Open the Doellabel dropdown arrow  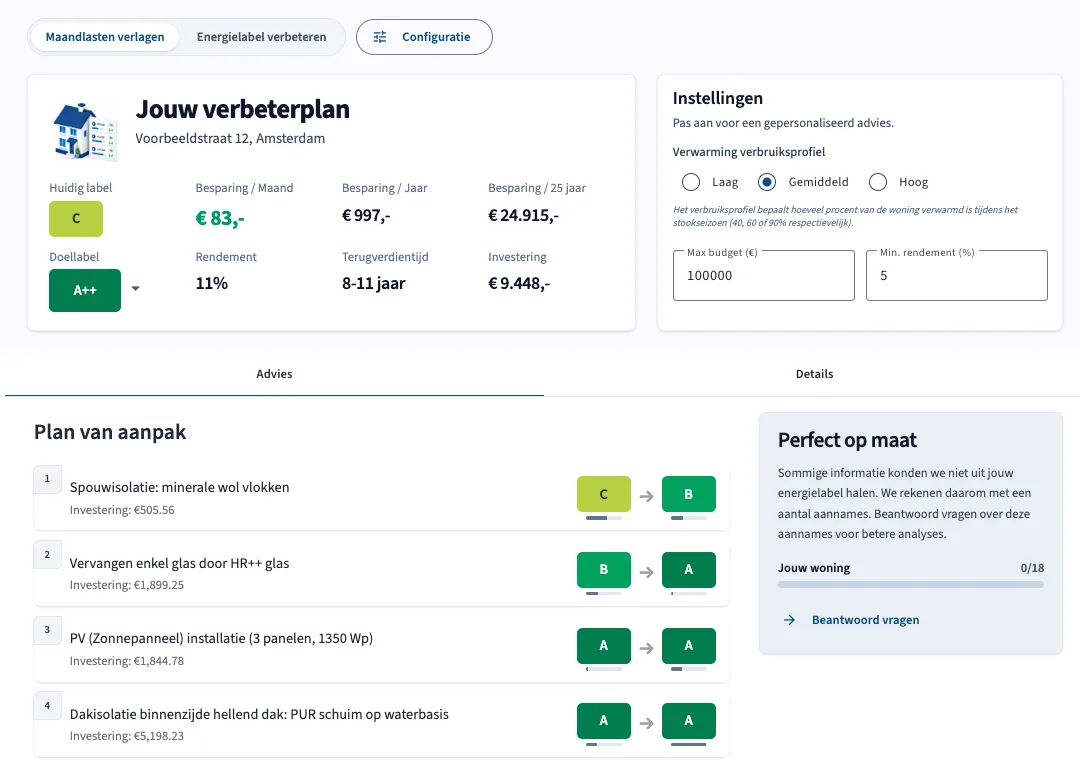pos(136,289)
